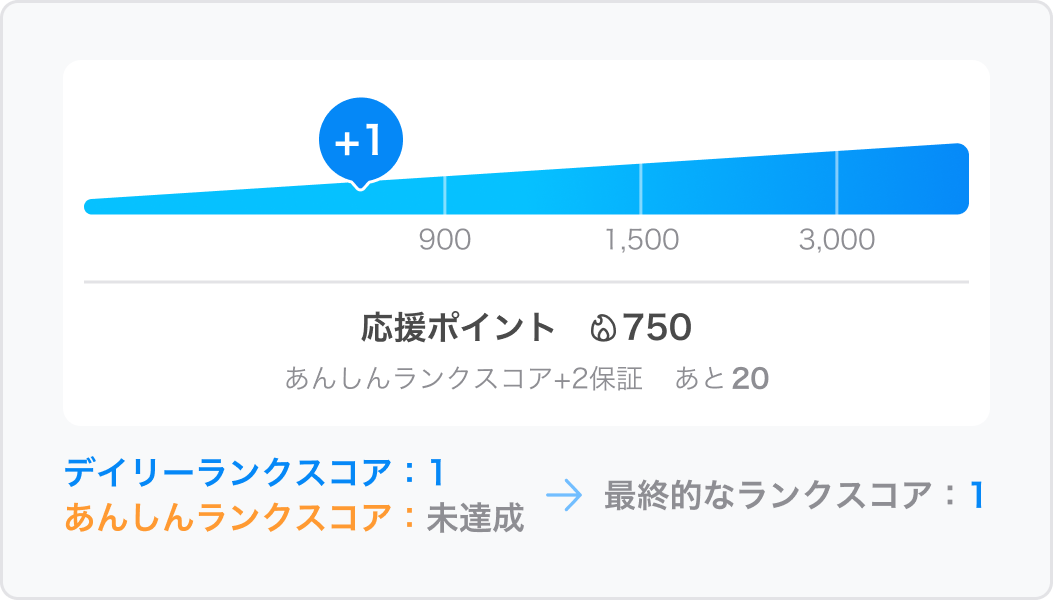Click the orange あんしんランクスコア label

pos(228,518)
